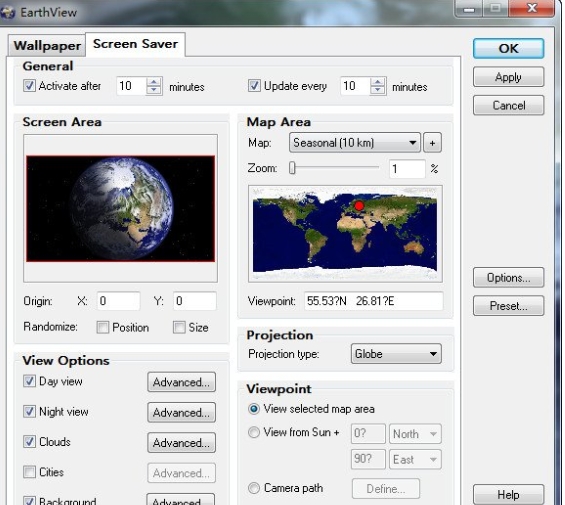Image resolution: width=565 pixels, height=505 pixels.
Task: Toggle the Activate after checkbox
Action: point(29,86)
